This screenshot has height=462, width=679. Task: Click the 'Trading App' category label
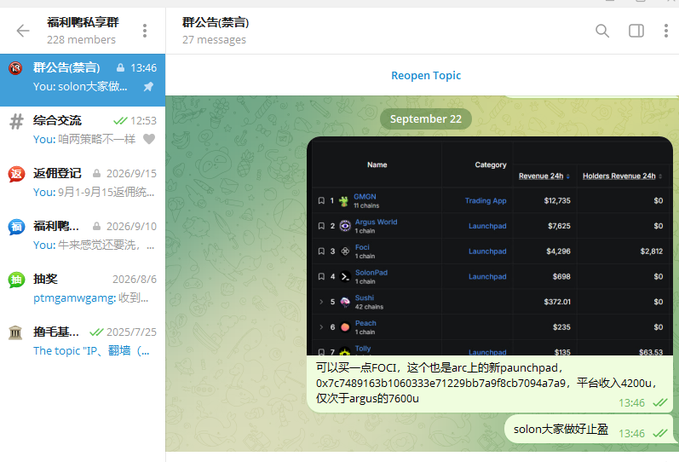[x=485, y=200]
